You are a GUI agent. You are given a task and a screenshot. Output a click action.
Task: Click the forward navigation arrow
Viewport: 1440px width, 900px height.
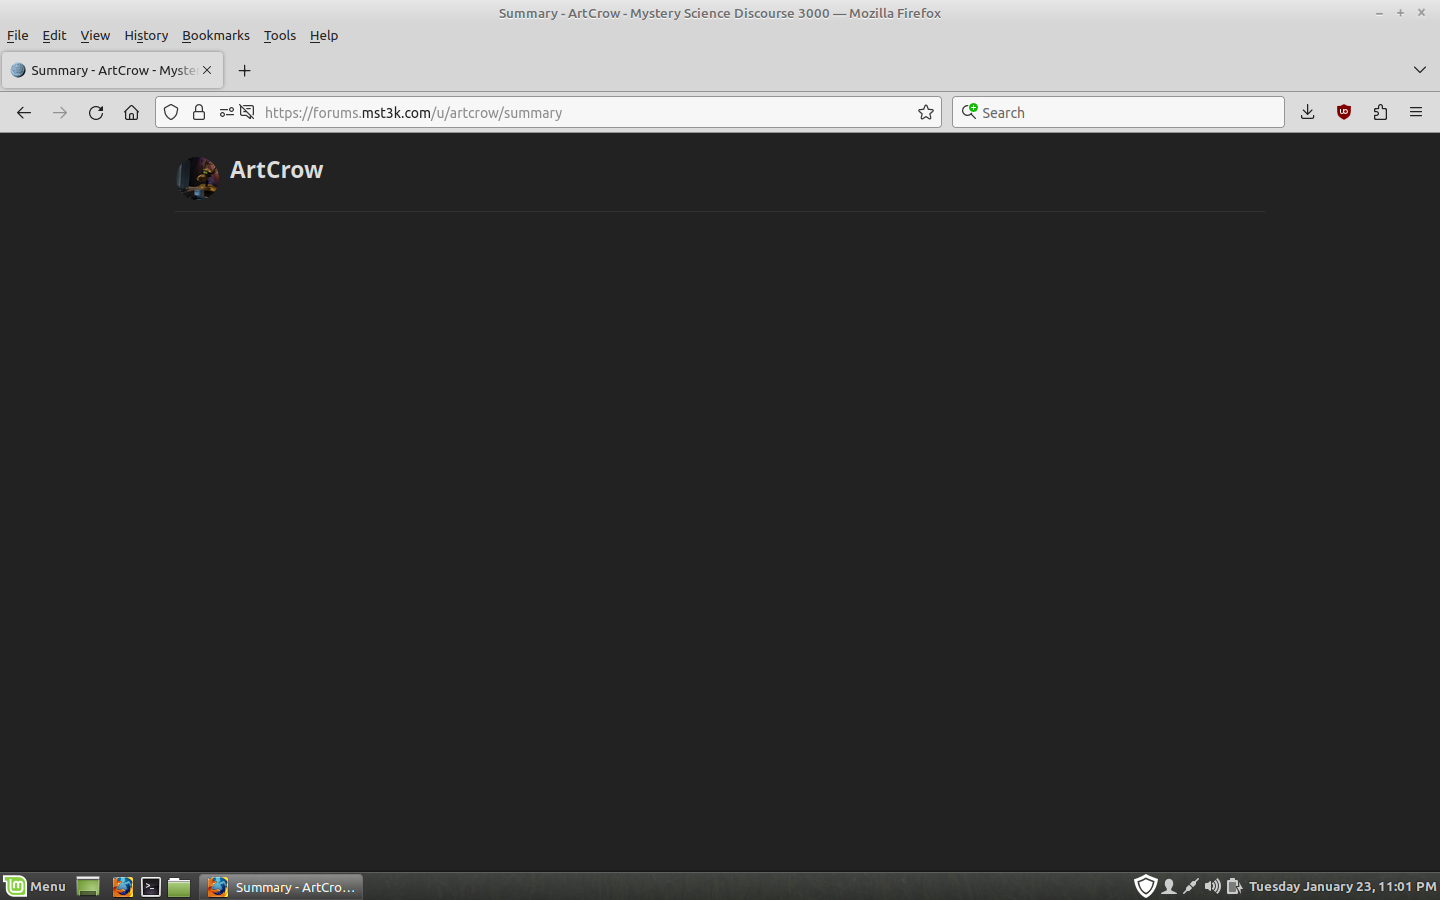60,112
